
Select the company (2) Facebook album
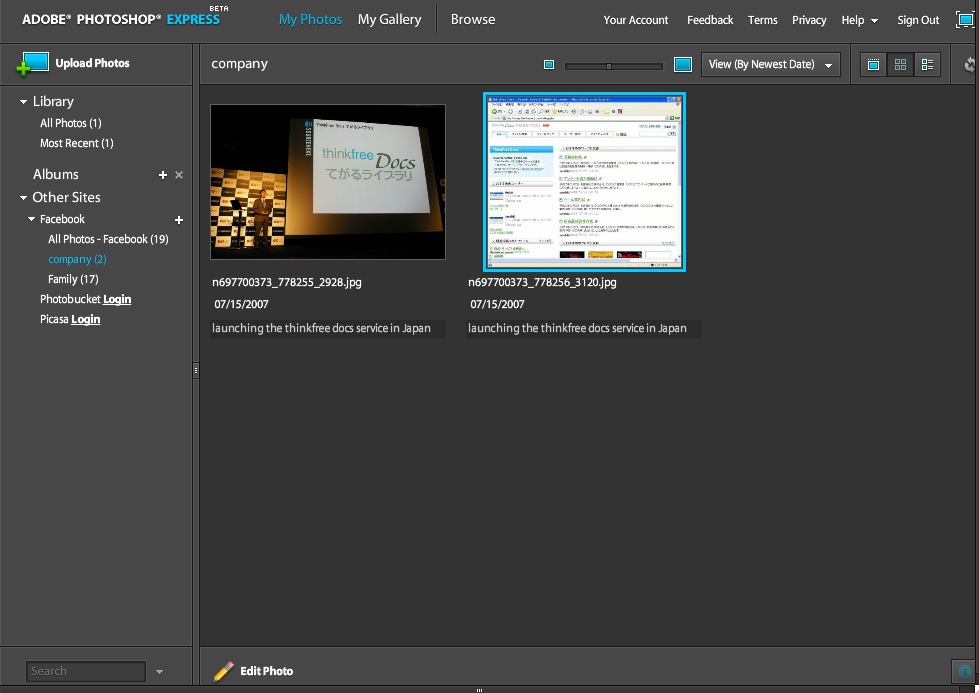(77, 259)
